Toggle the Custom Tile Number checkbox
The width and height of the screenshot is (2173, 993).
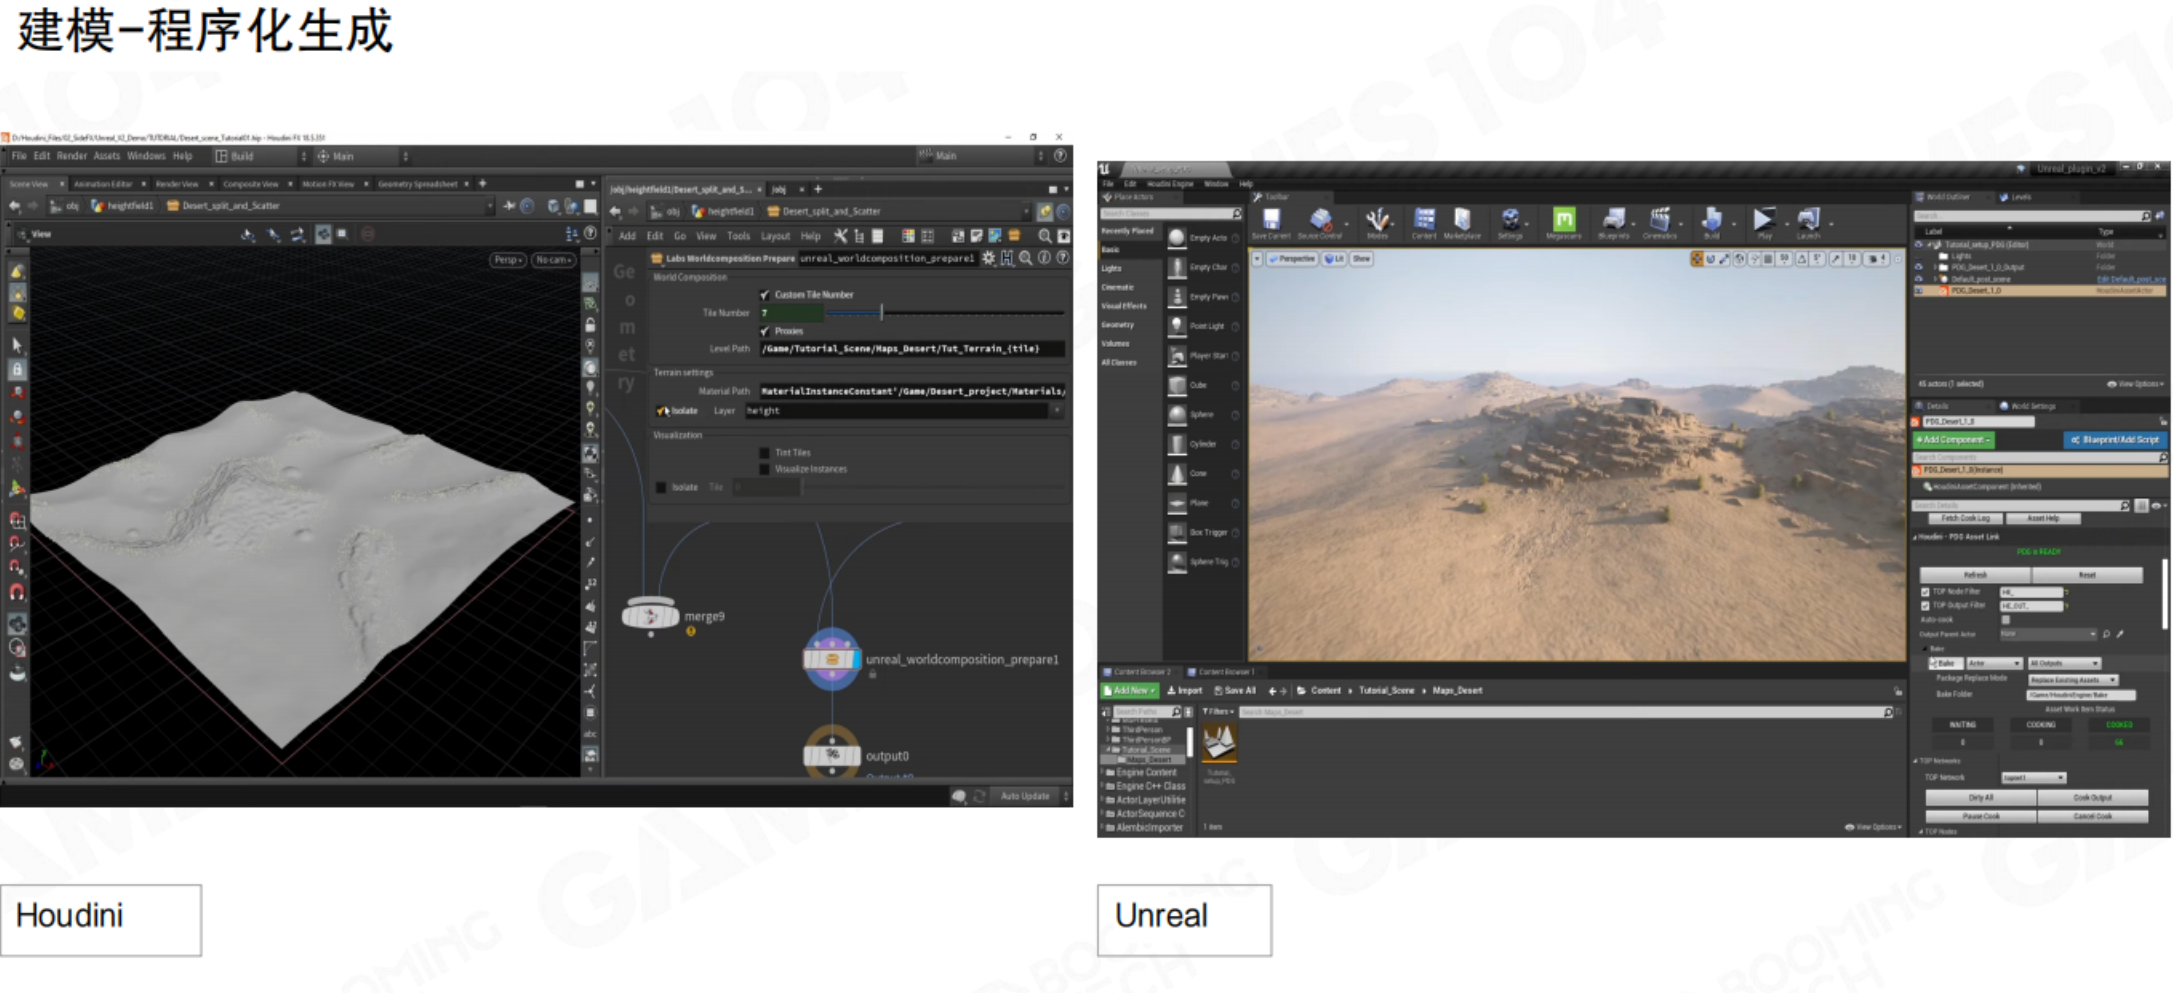tap(765, 295)
